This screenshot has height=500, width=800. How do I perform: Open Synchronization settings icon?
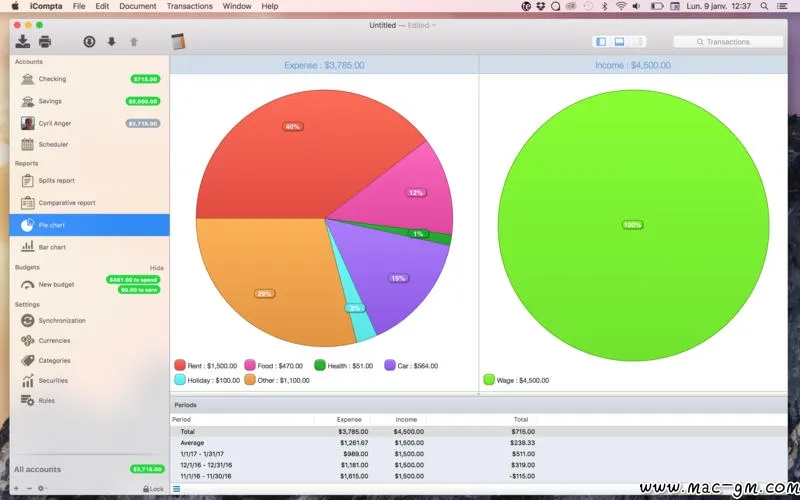coord(28,320)
